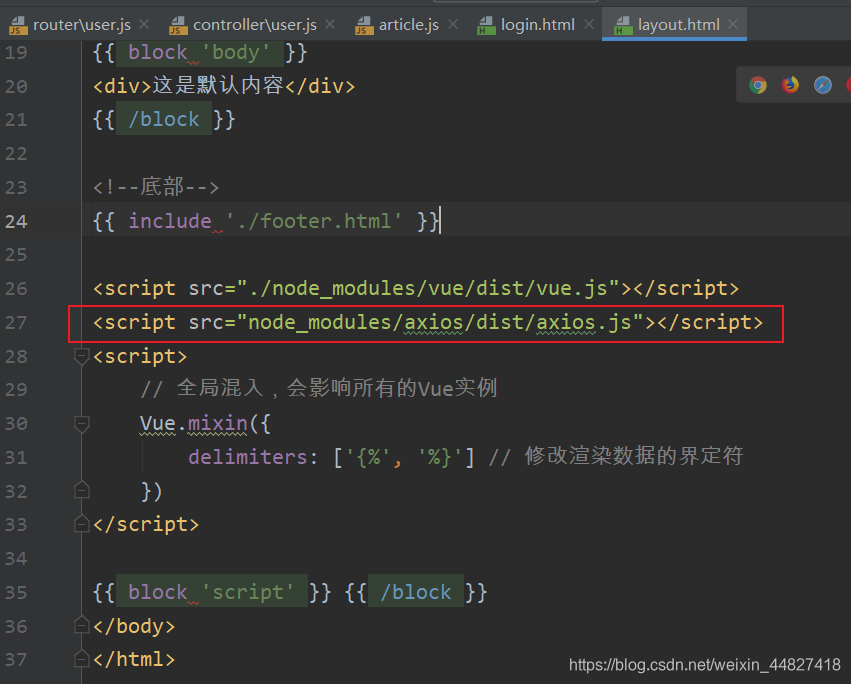Close the router\user.js tab
The image size is (851, 684).
[144, 24]
